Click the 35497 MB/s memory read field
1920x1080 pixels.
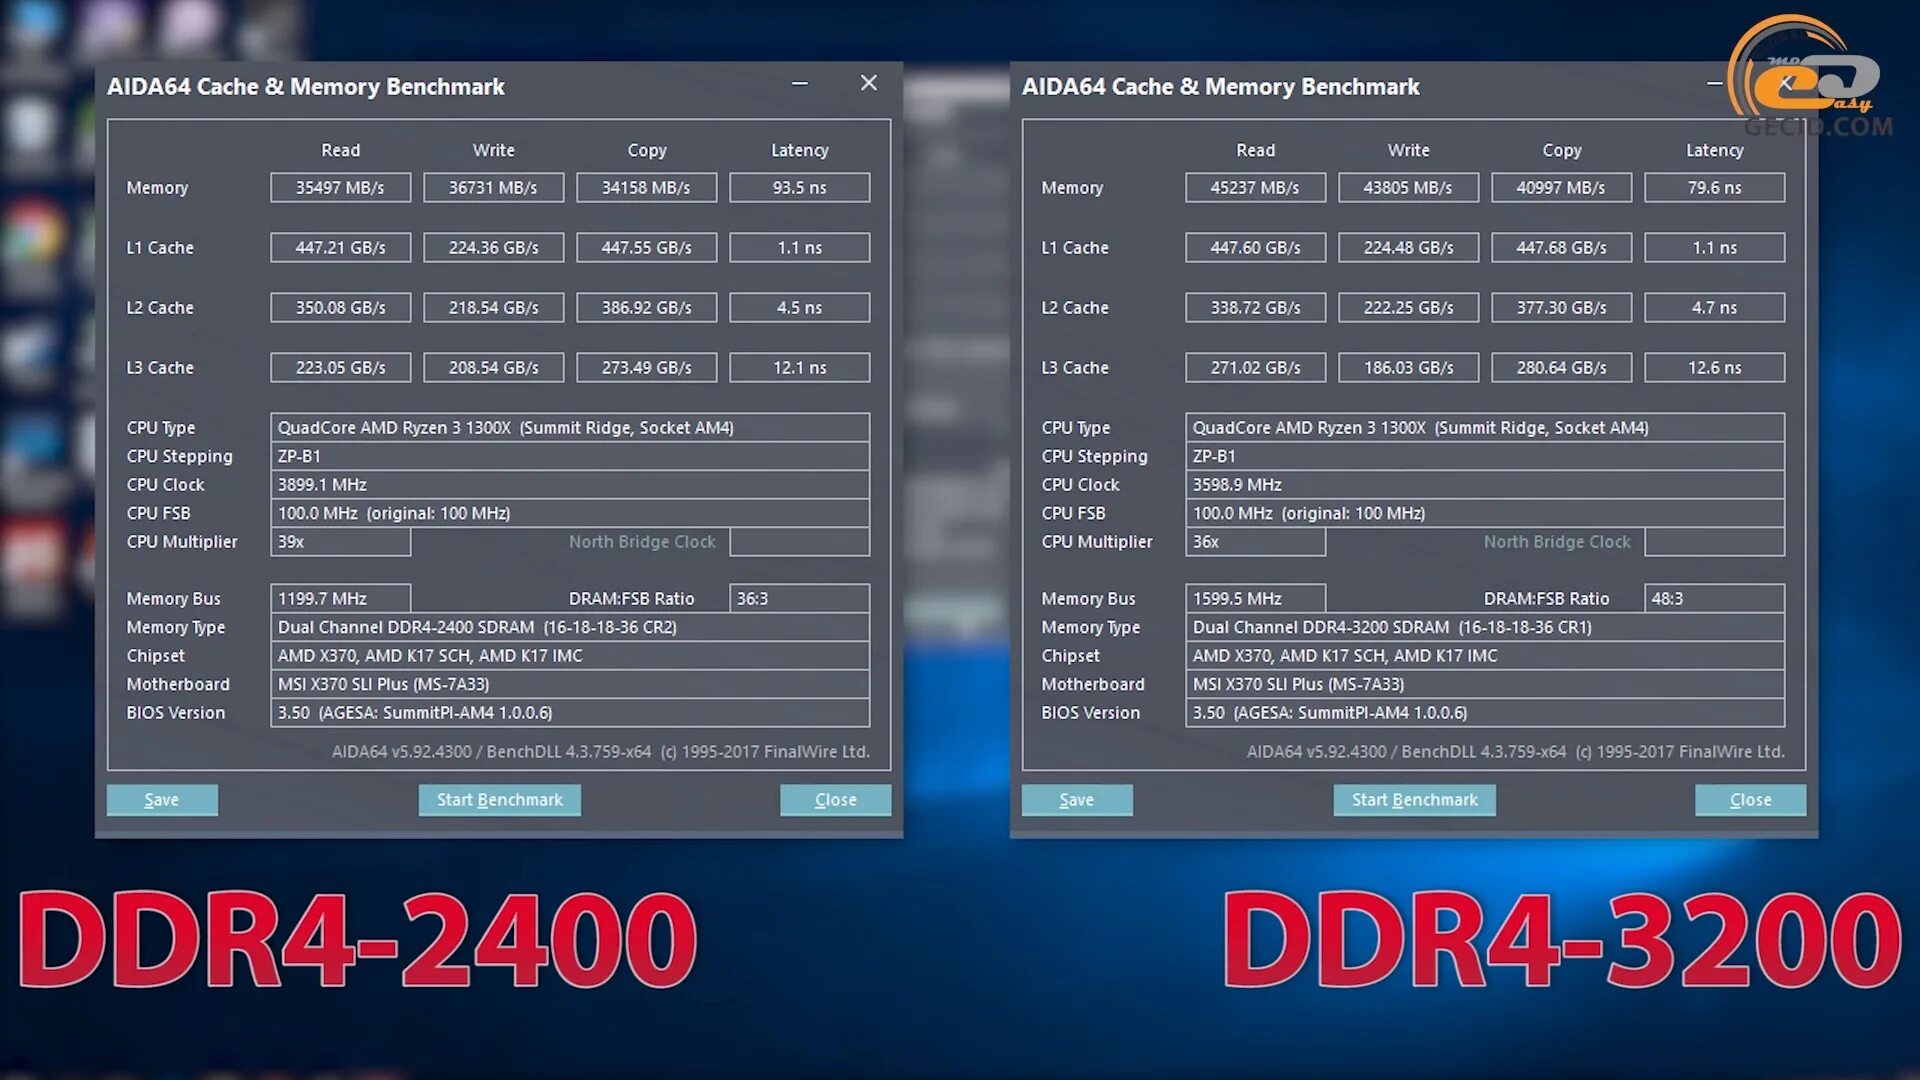340,188
